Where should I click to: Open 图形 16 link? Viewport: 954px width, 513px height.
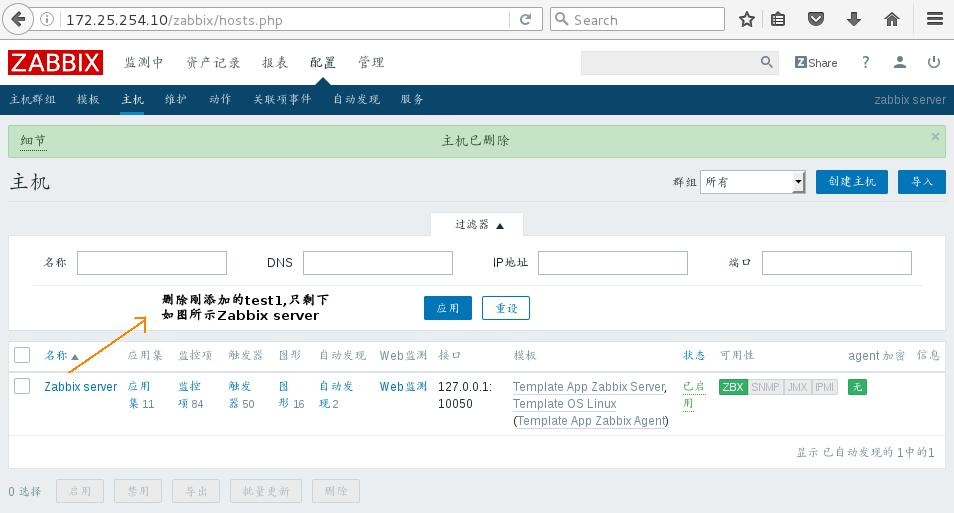pyautogui.click(x=291, y=395)
